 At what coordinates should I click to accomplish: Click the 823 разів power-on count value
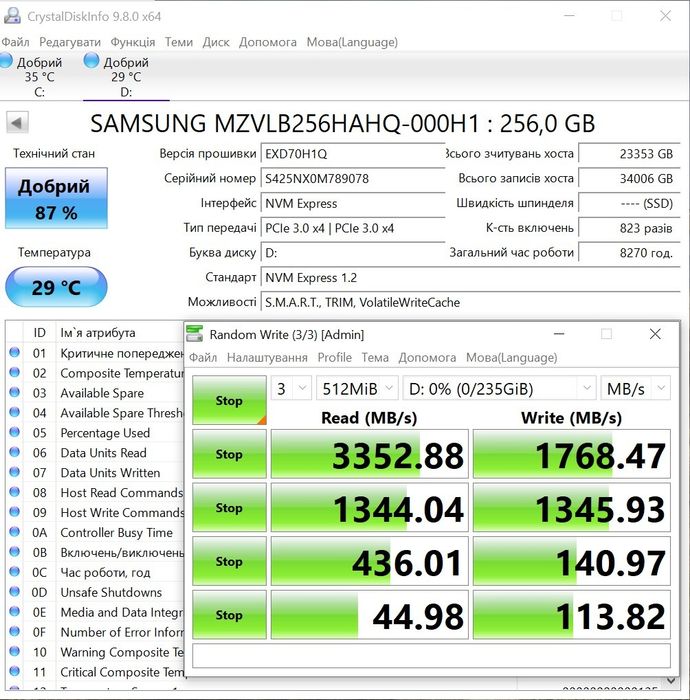click(x=629, y=228)
